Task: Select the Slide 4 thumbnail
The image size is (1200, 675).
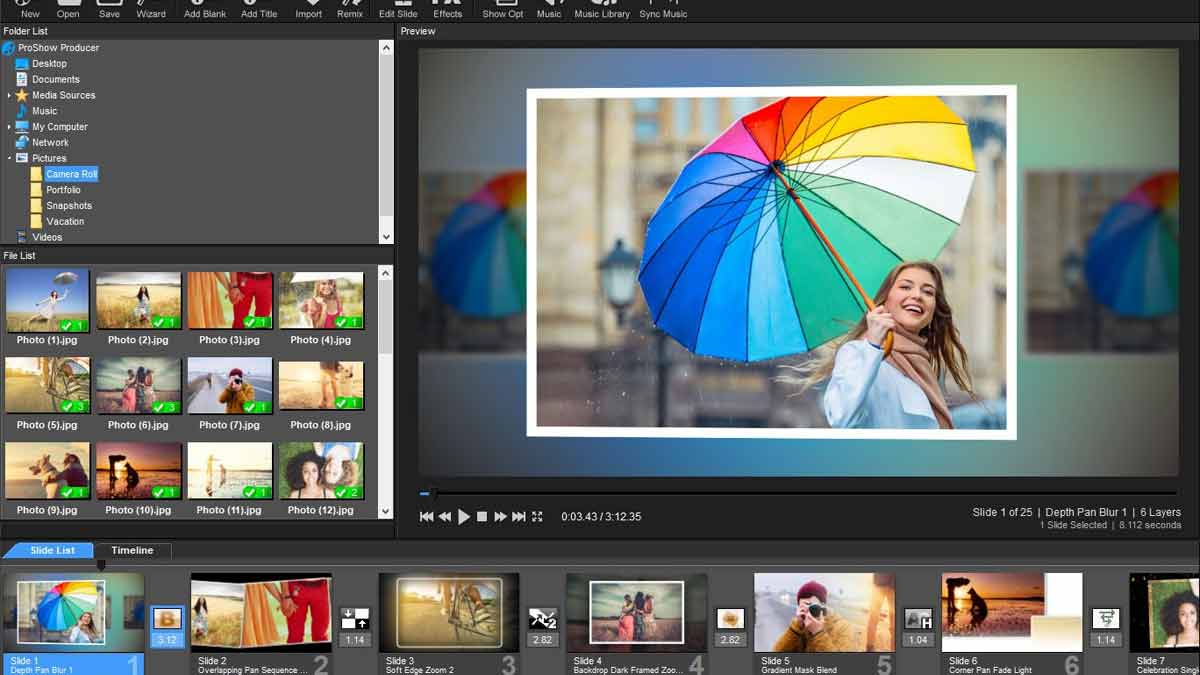Action: pyautogui.click(x=636, y=610)
